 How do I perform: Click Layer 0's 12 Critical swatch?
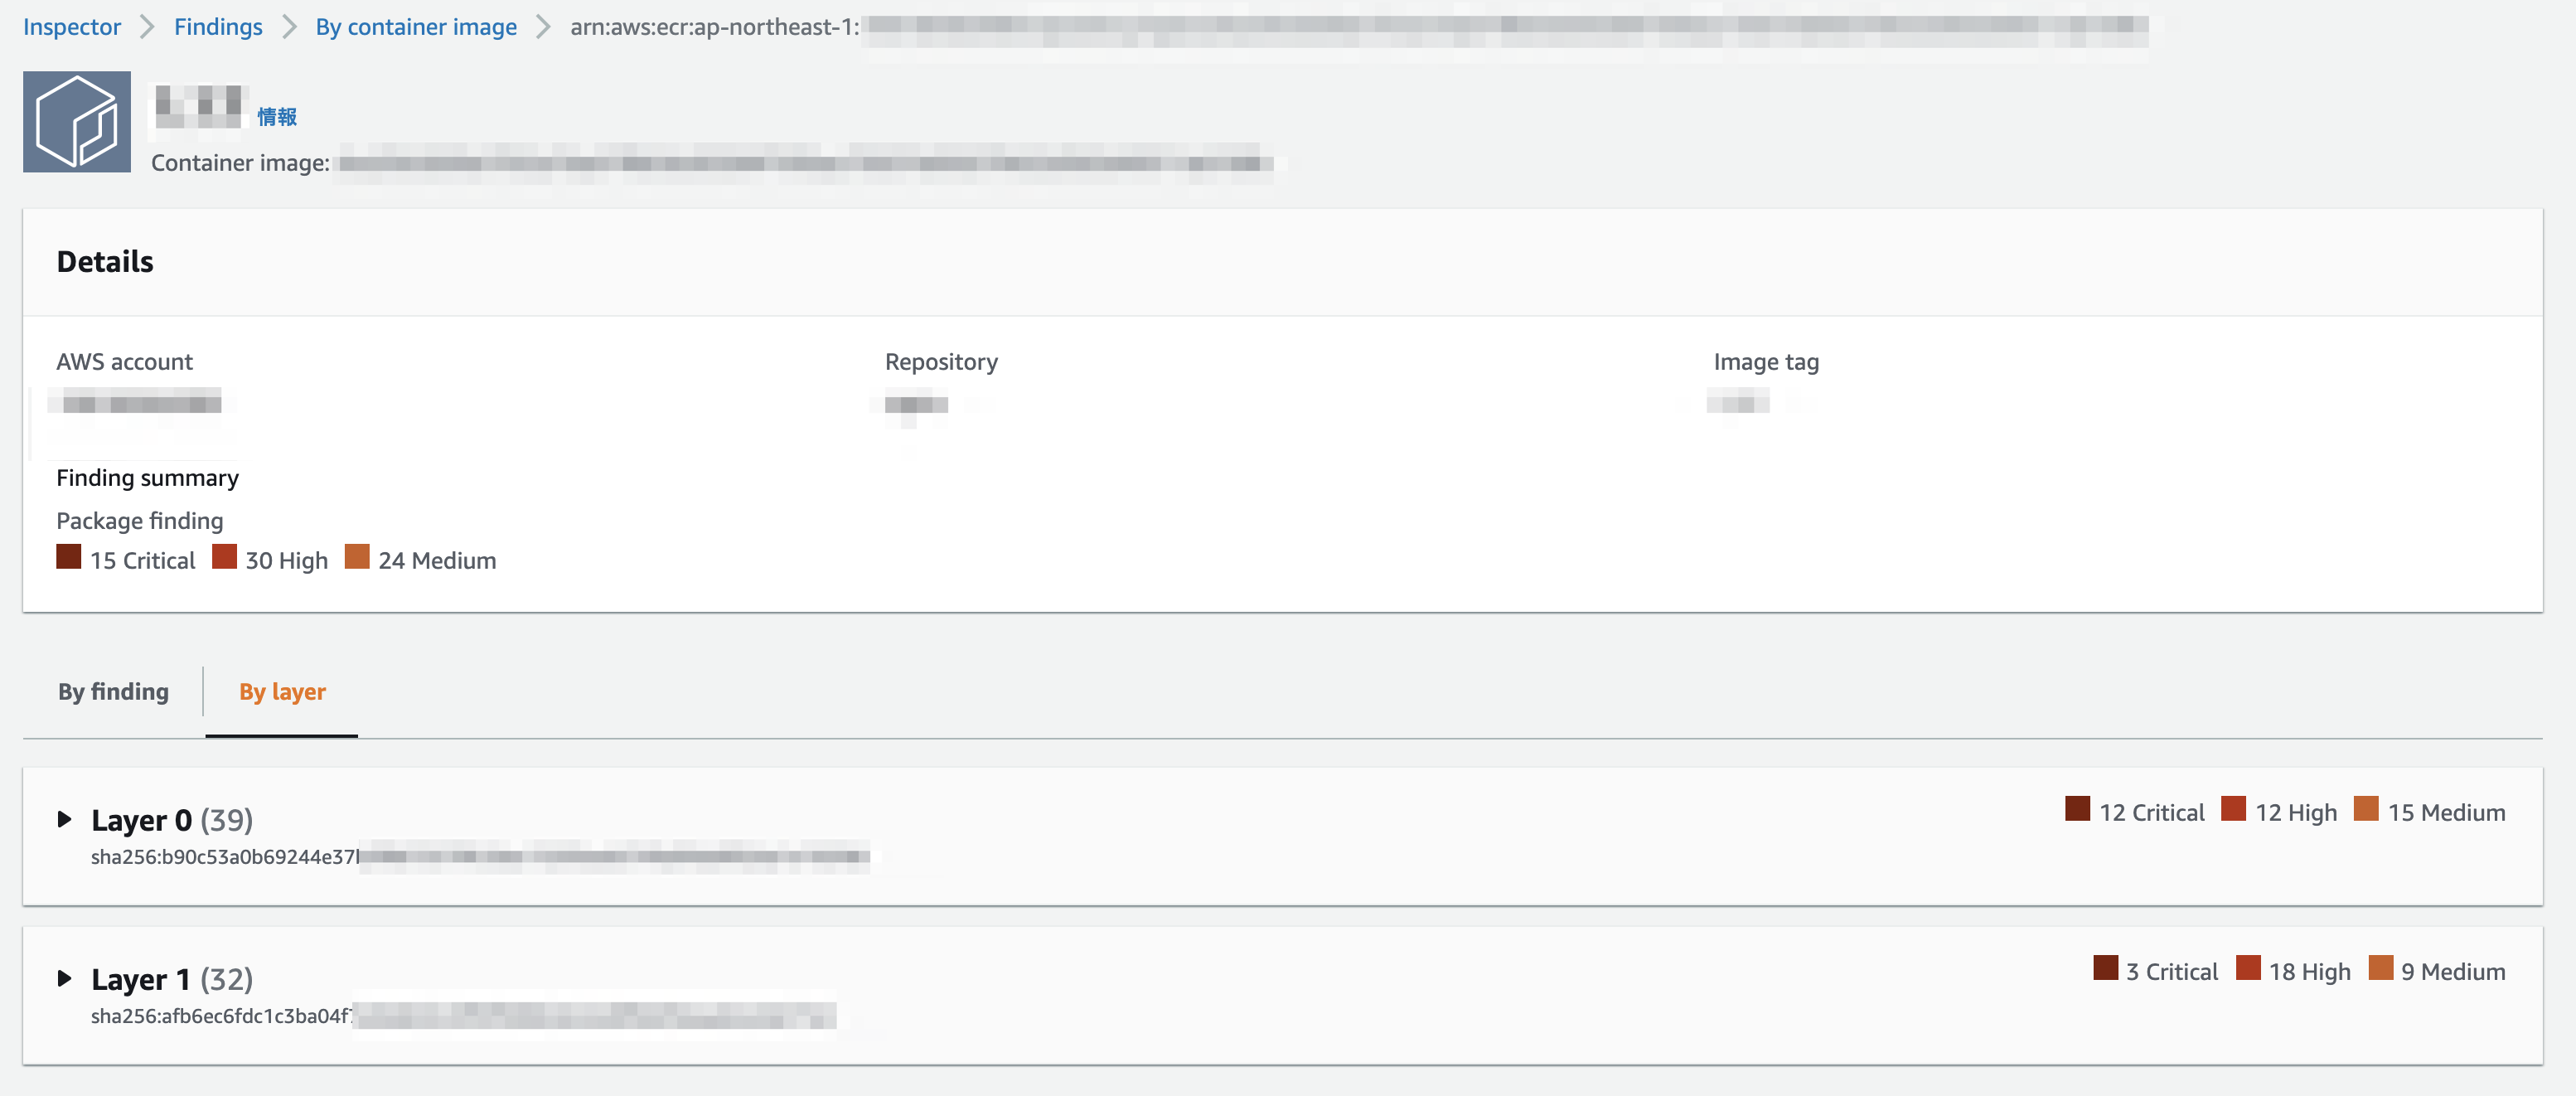click(2077, 809)
